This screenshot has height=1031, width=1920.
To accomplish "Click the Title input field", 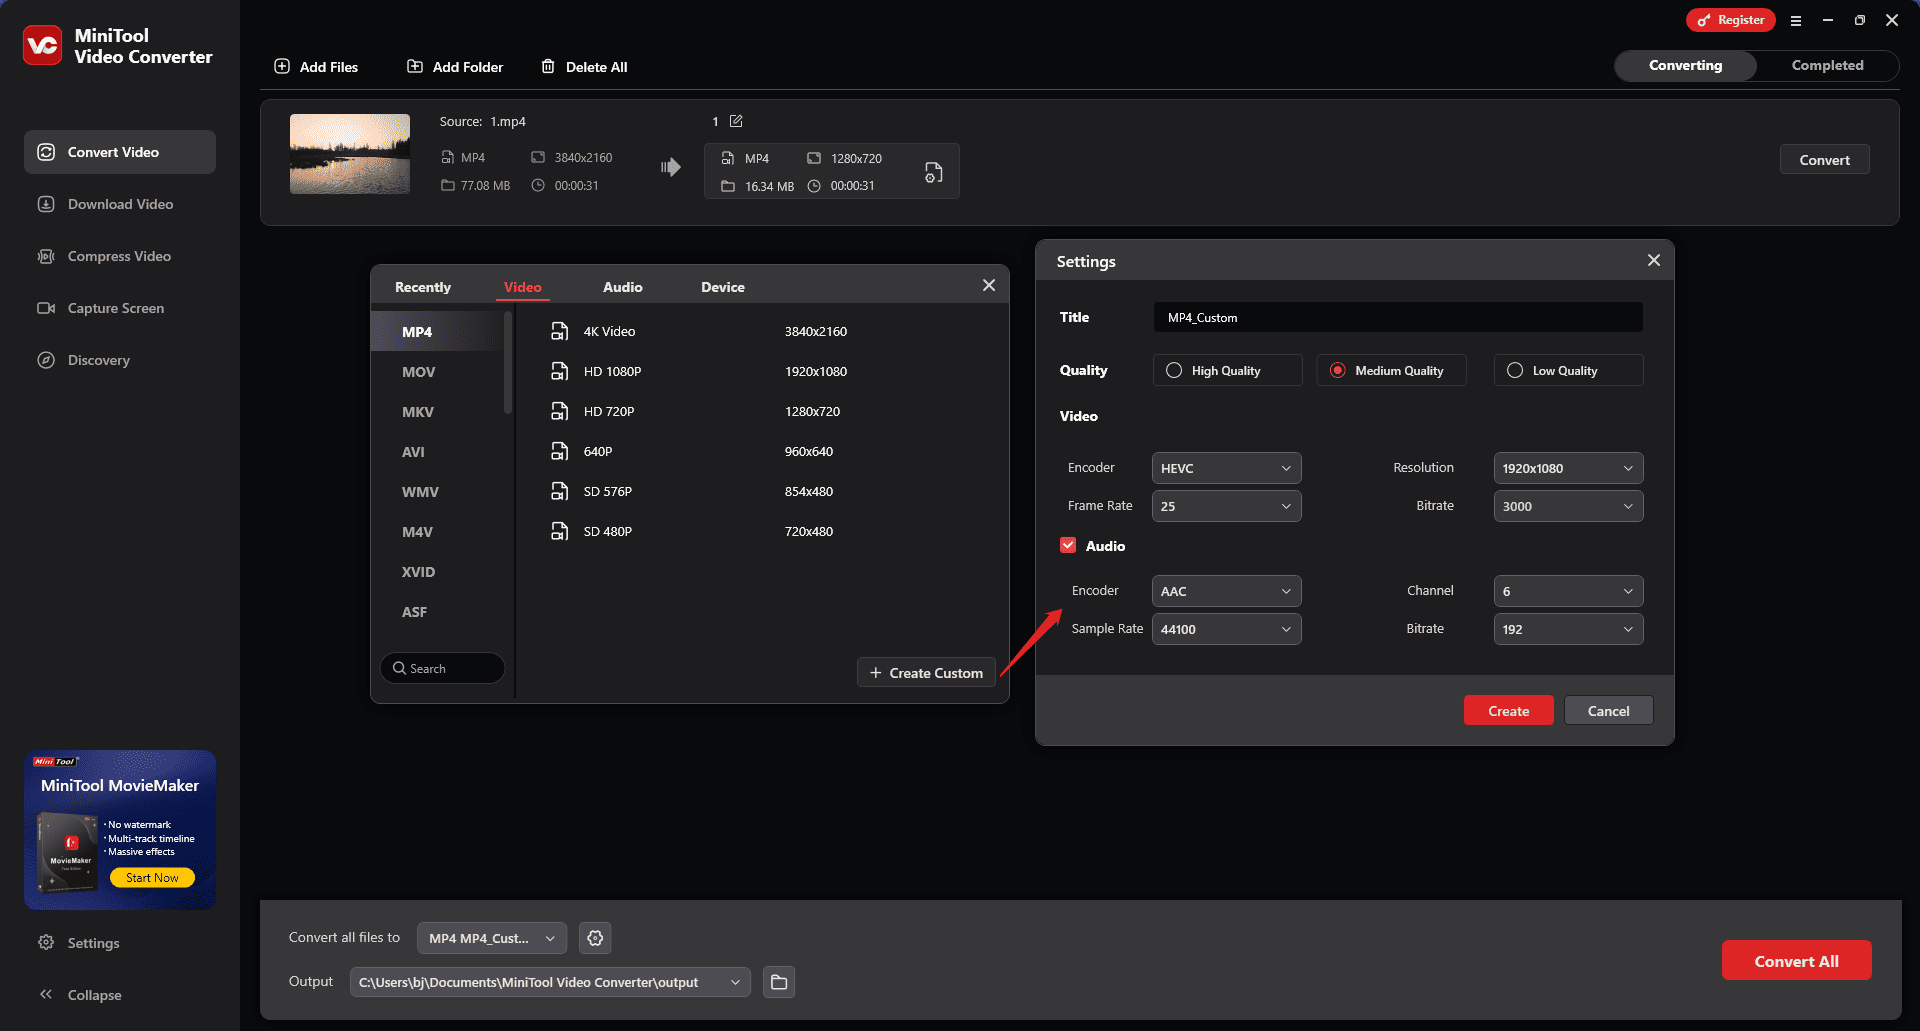I will [1398, 317].
